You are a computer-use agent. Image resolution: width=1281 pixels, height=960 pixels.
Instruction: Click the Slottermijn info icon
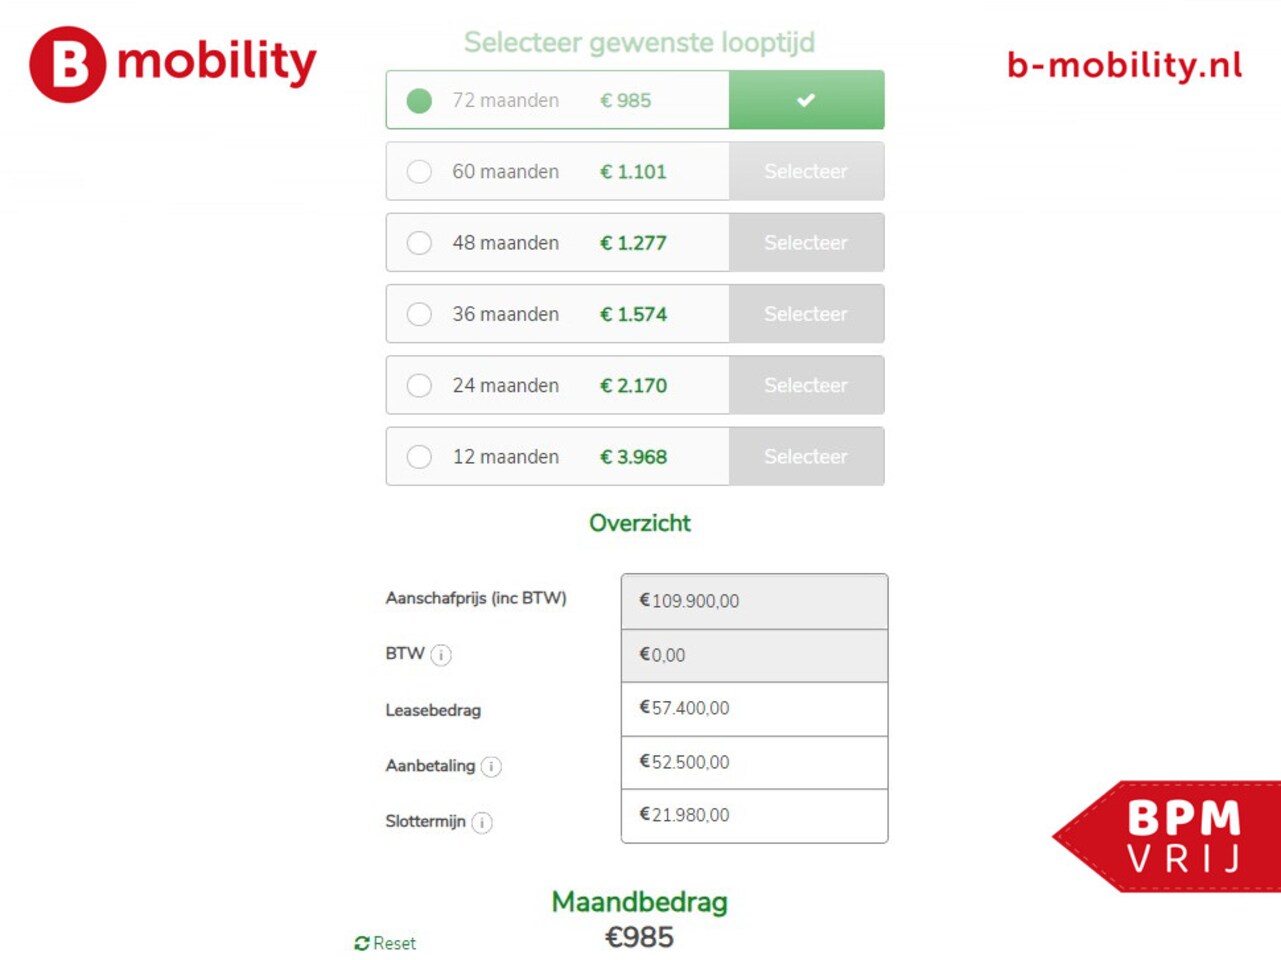click(482, 823)
